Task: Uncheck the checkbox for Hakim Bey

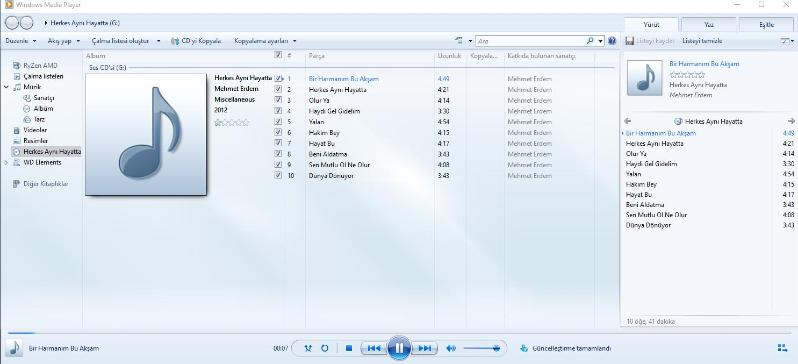Action: [x=278, y=132]
